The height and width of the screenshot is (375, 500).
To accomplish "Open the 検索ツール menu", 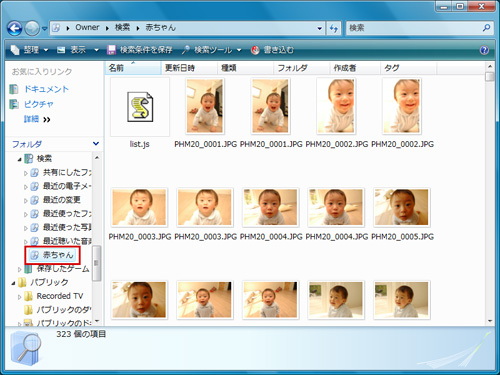I will click(x=212, y=50).
